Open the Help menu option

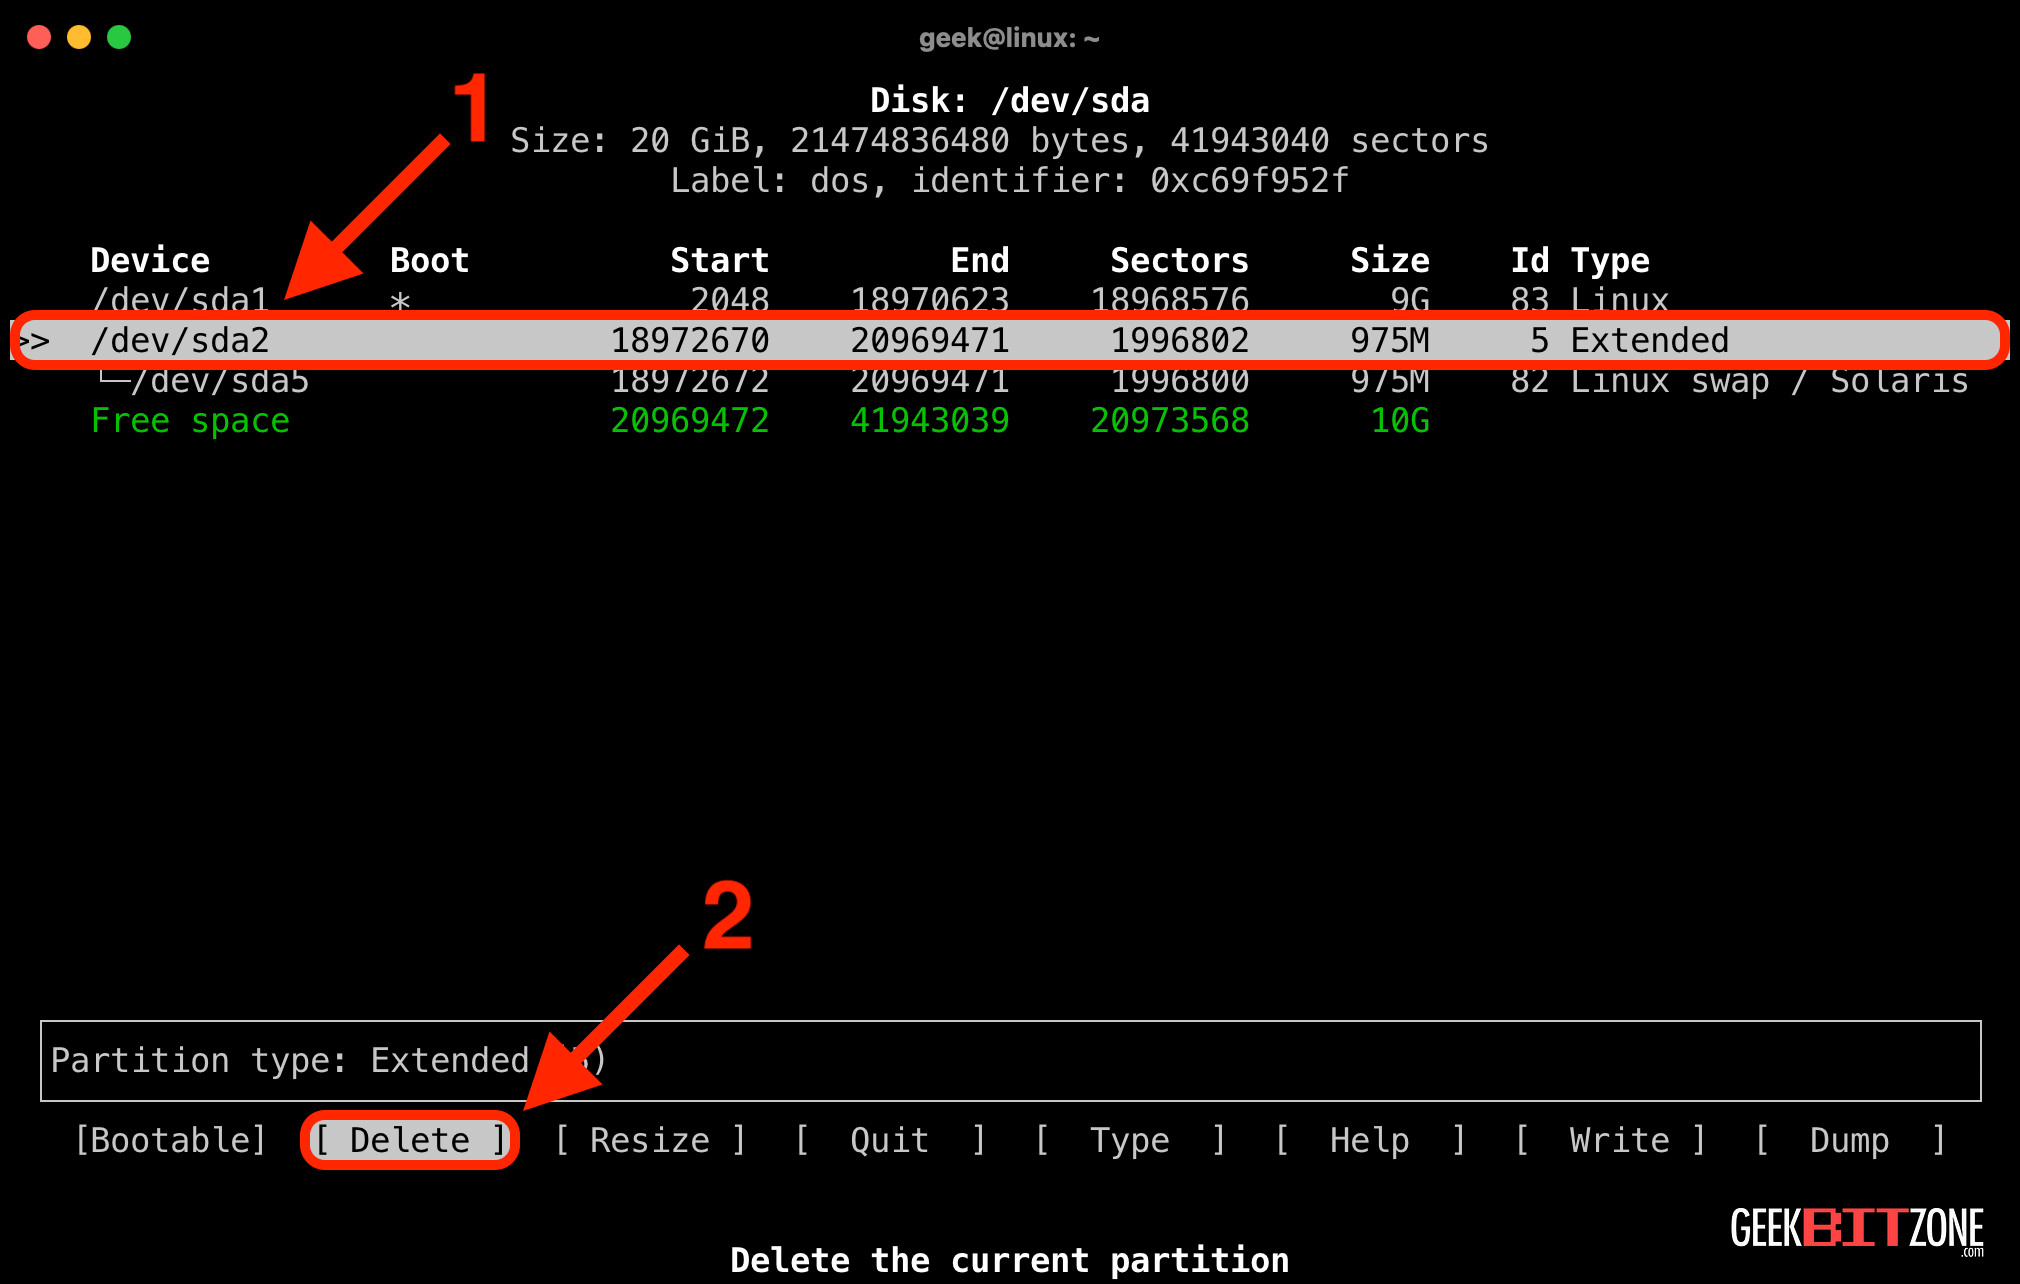pyautogui.click(x=1368, y=1139)
